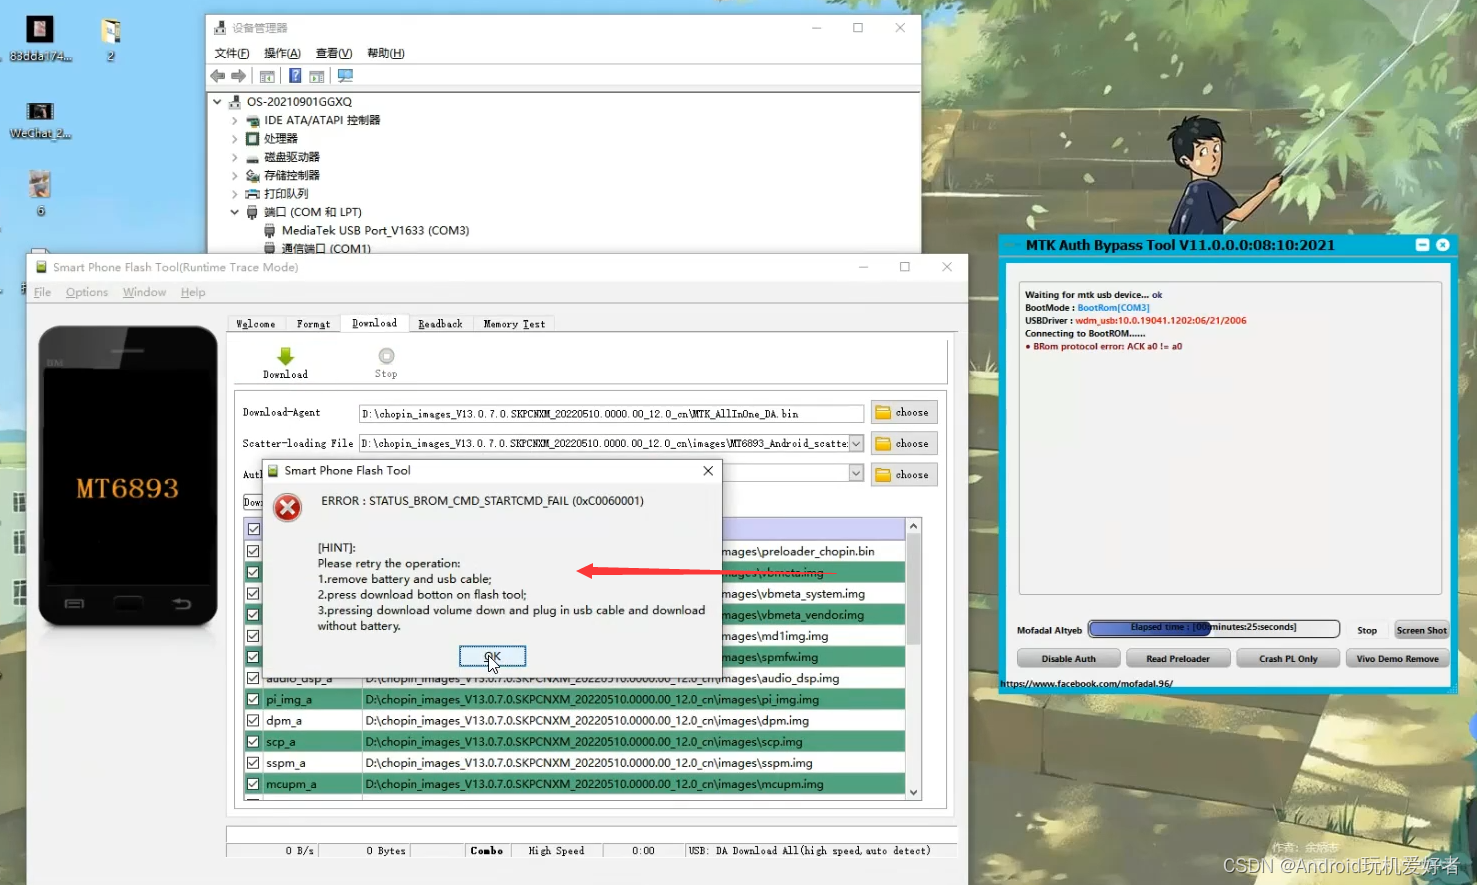Uncheck the dpm_a partition checkbox
The height and width of the screenshot is (885, 1477).
pos(253,721)
